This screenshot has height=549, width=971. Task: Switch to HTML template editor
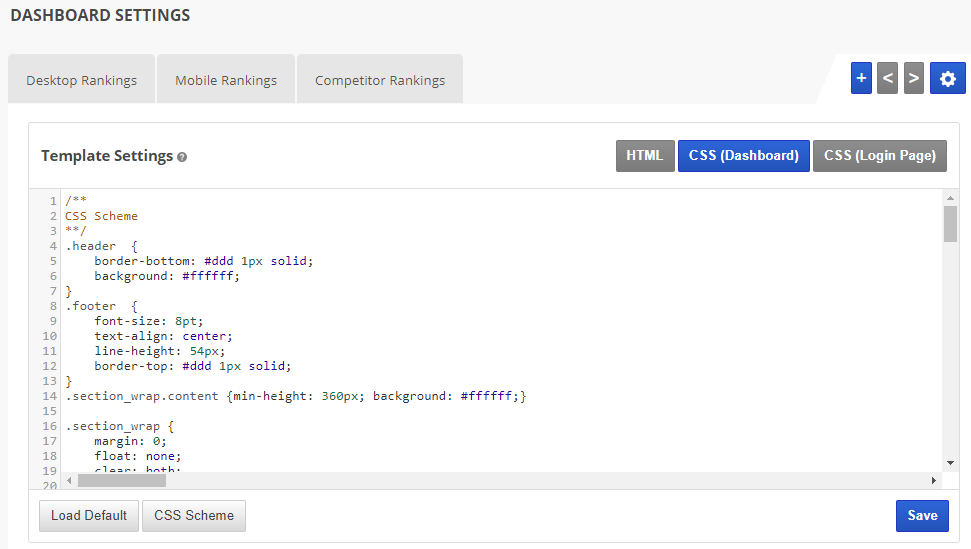coord(645,156)
